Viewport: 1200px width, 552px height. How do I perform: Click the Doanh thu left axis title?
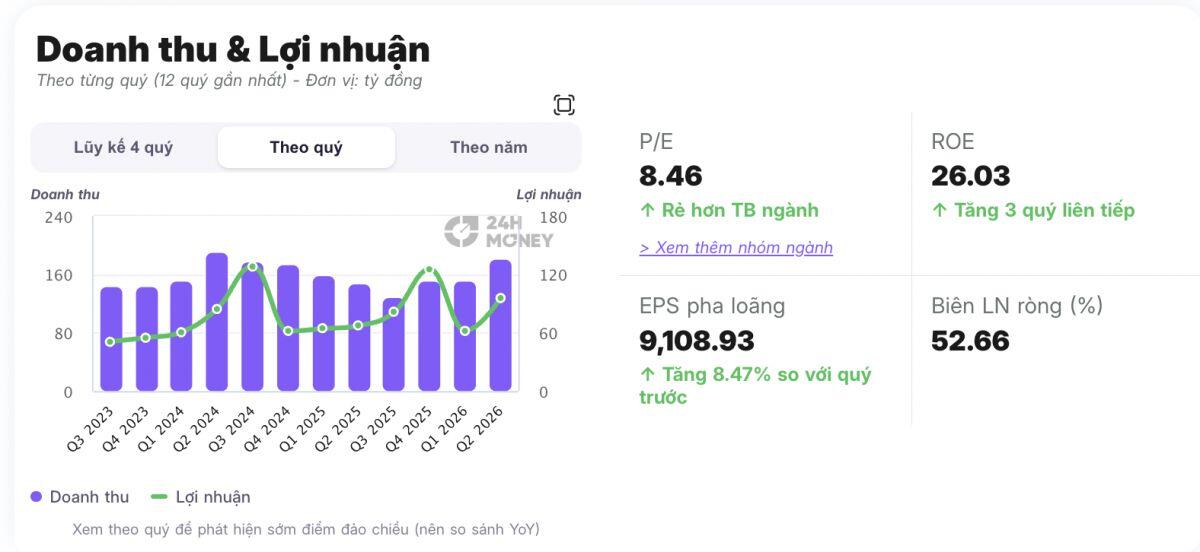tap(65, 195)
